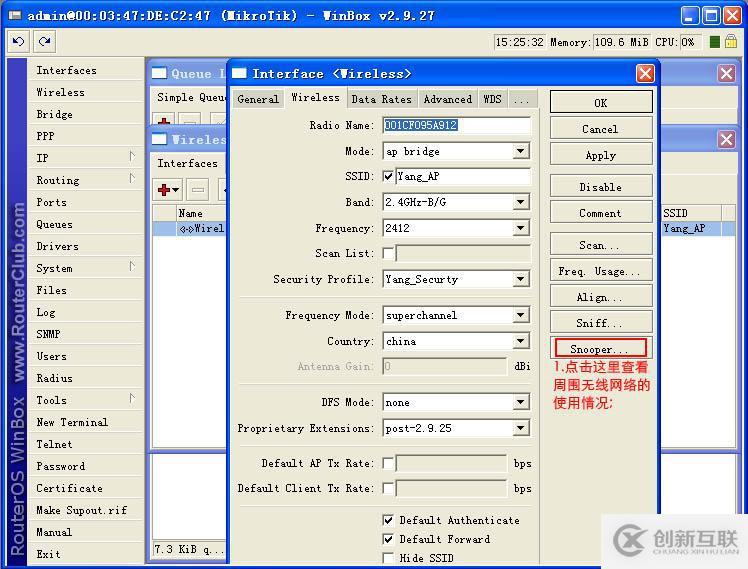Click the WinBox title bar window icon
The height and width of the screenshot is (569, 748).
pos(15,15)
